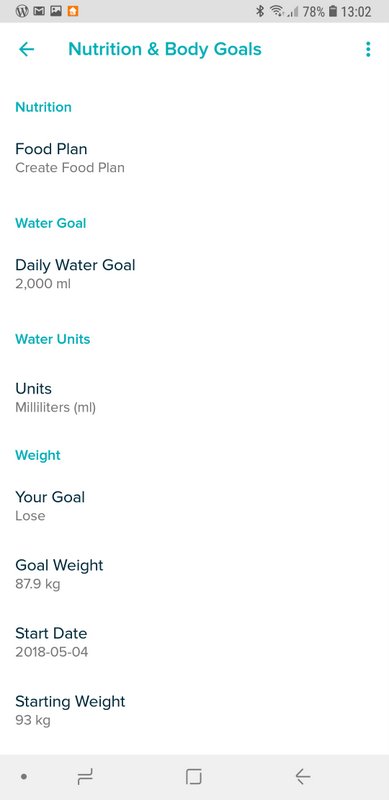The width and height of the screenshot is (389, 800).
Task: Change Your Goal from Lose
Action: click(x=194, y=506)
